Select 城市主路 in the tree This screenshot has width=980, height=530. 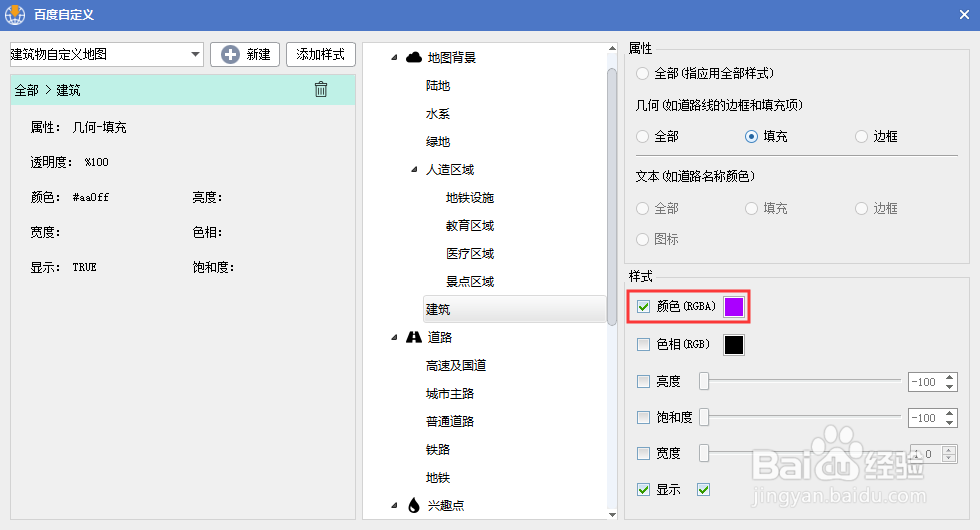(x=450, y=394)
